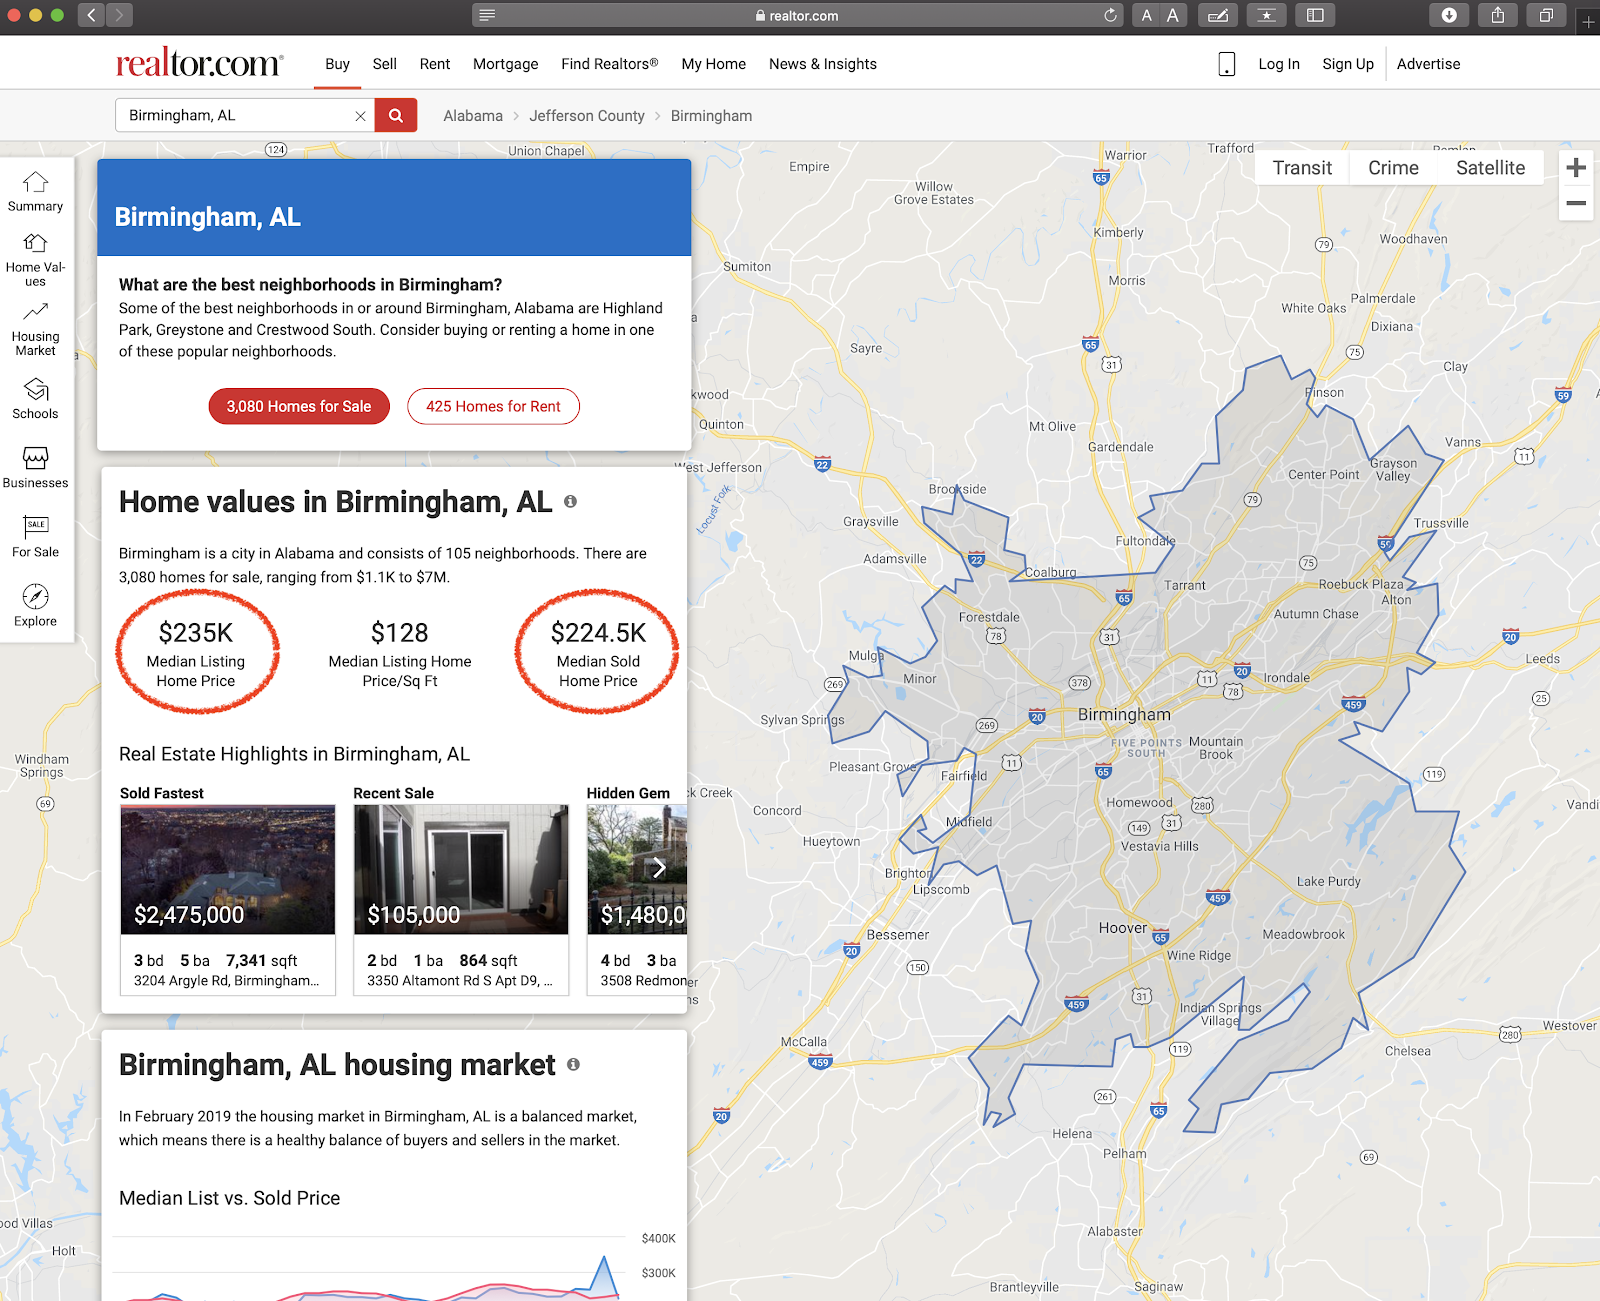Screen dimensions: 1600x1301
Task: Click the 3350 Altamont Rd S address
Action: [460, 981]
